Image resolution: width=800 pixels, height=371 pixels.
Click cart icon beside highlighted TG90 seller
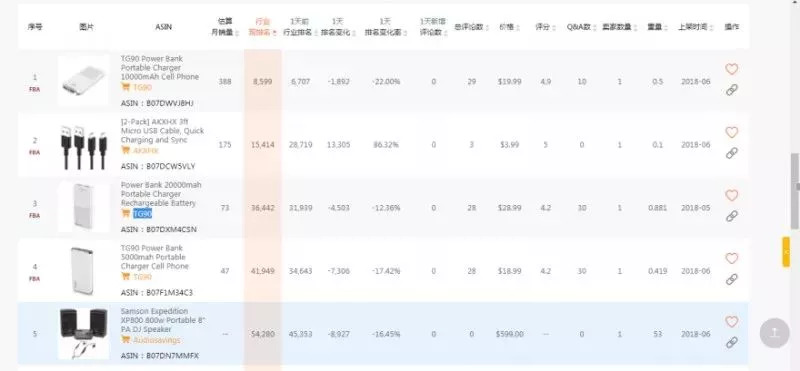click(125, 213)
